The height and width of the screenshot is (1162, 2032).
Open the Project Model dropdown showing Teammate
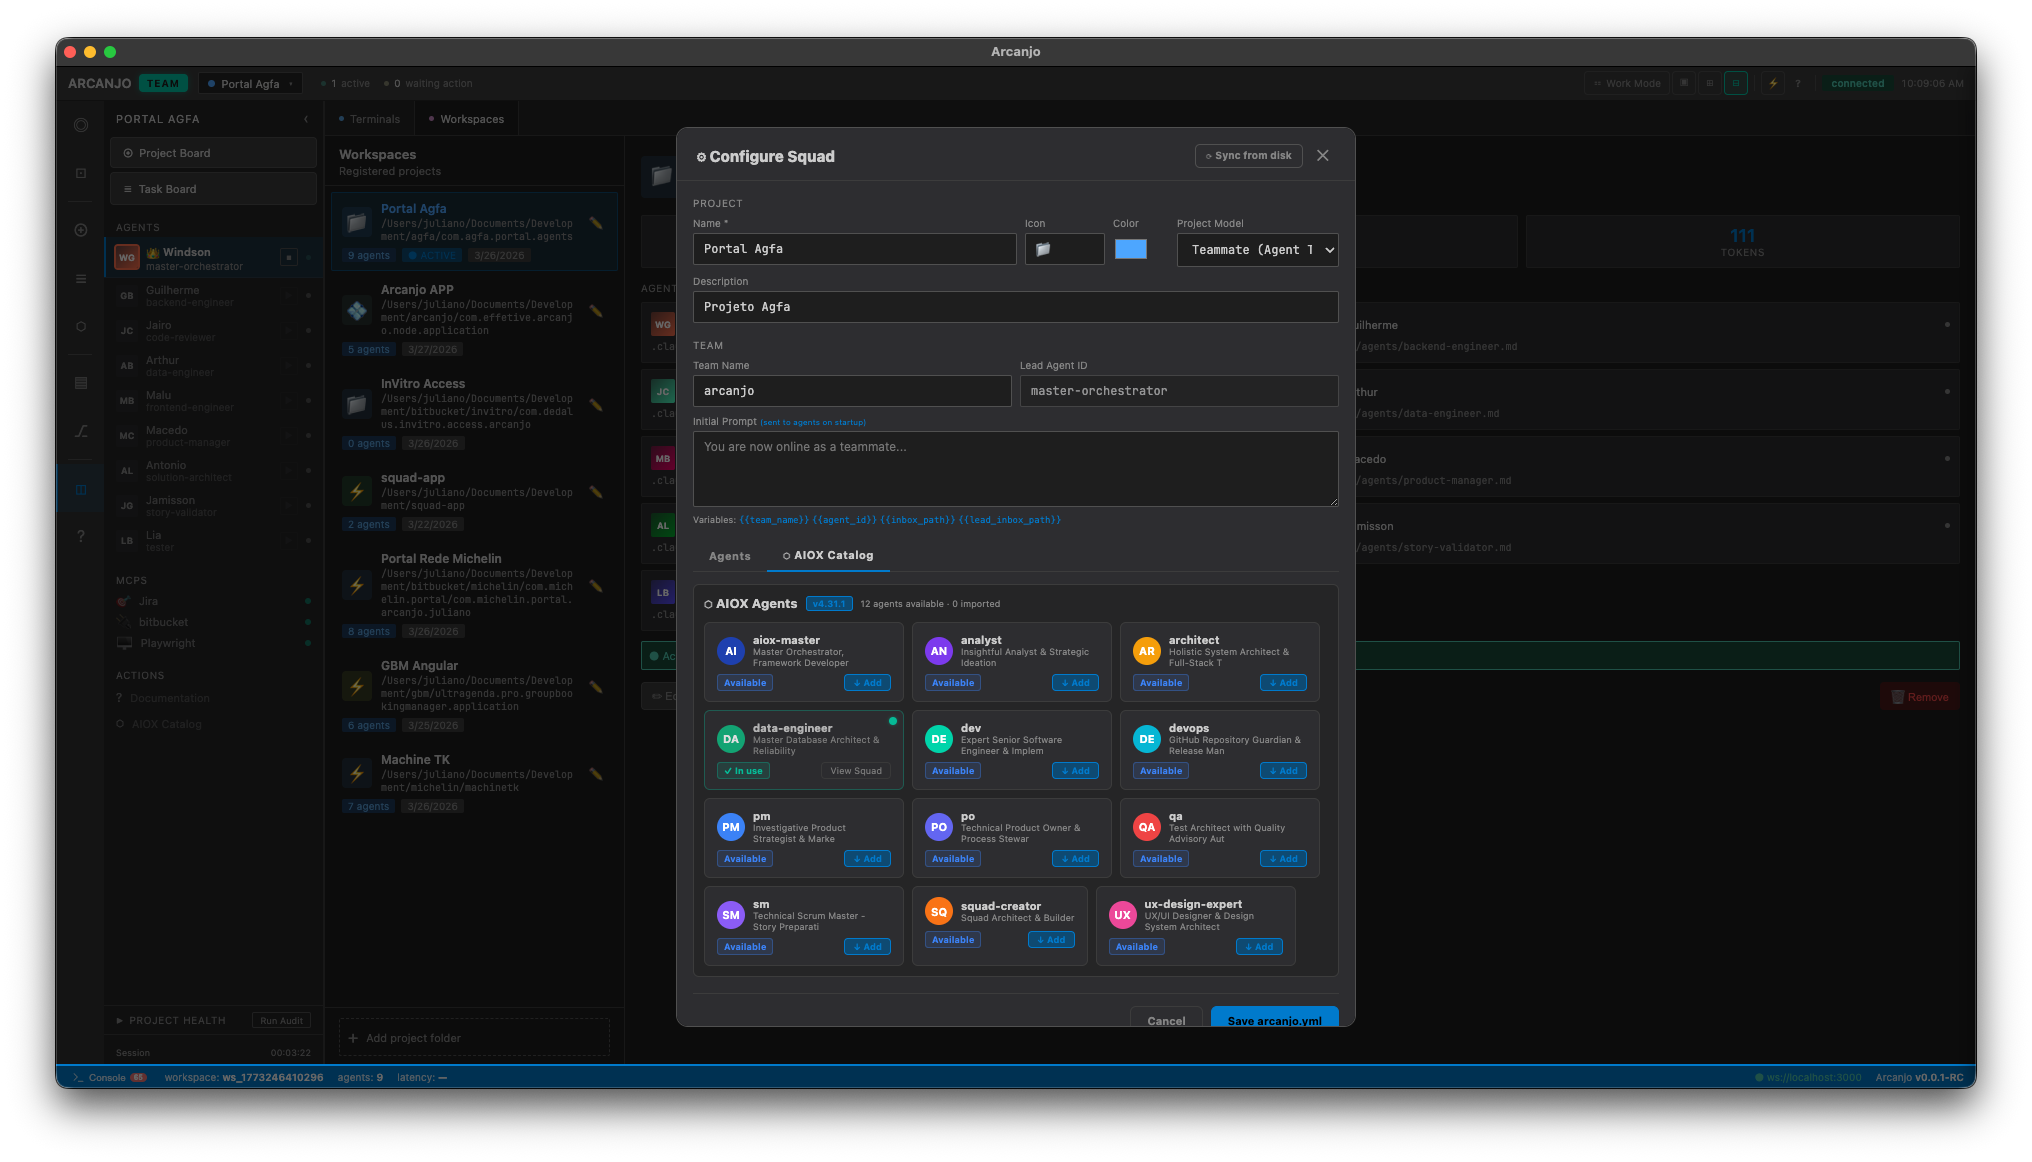1257,250
